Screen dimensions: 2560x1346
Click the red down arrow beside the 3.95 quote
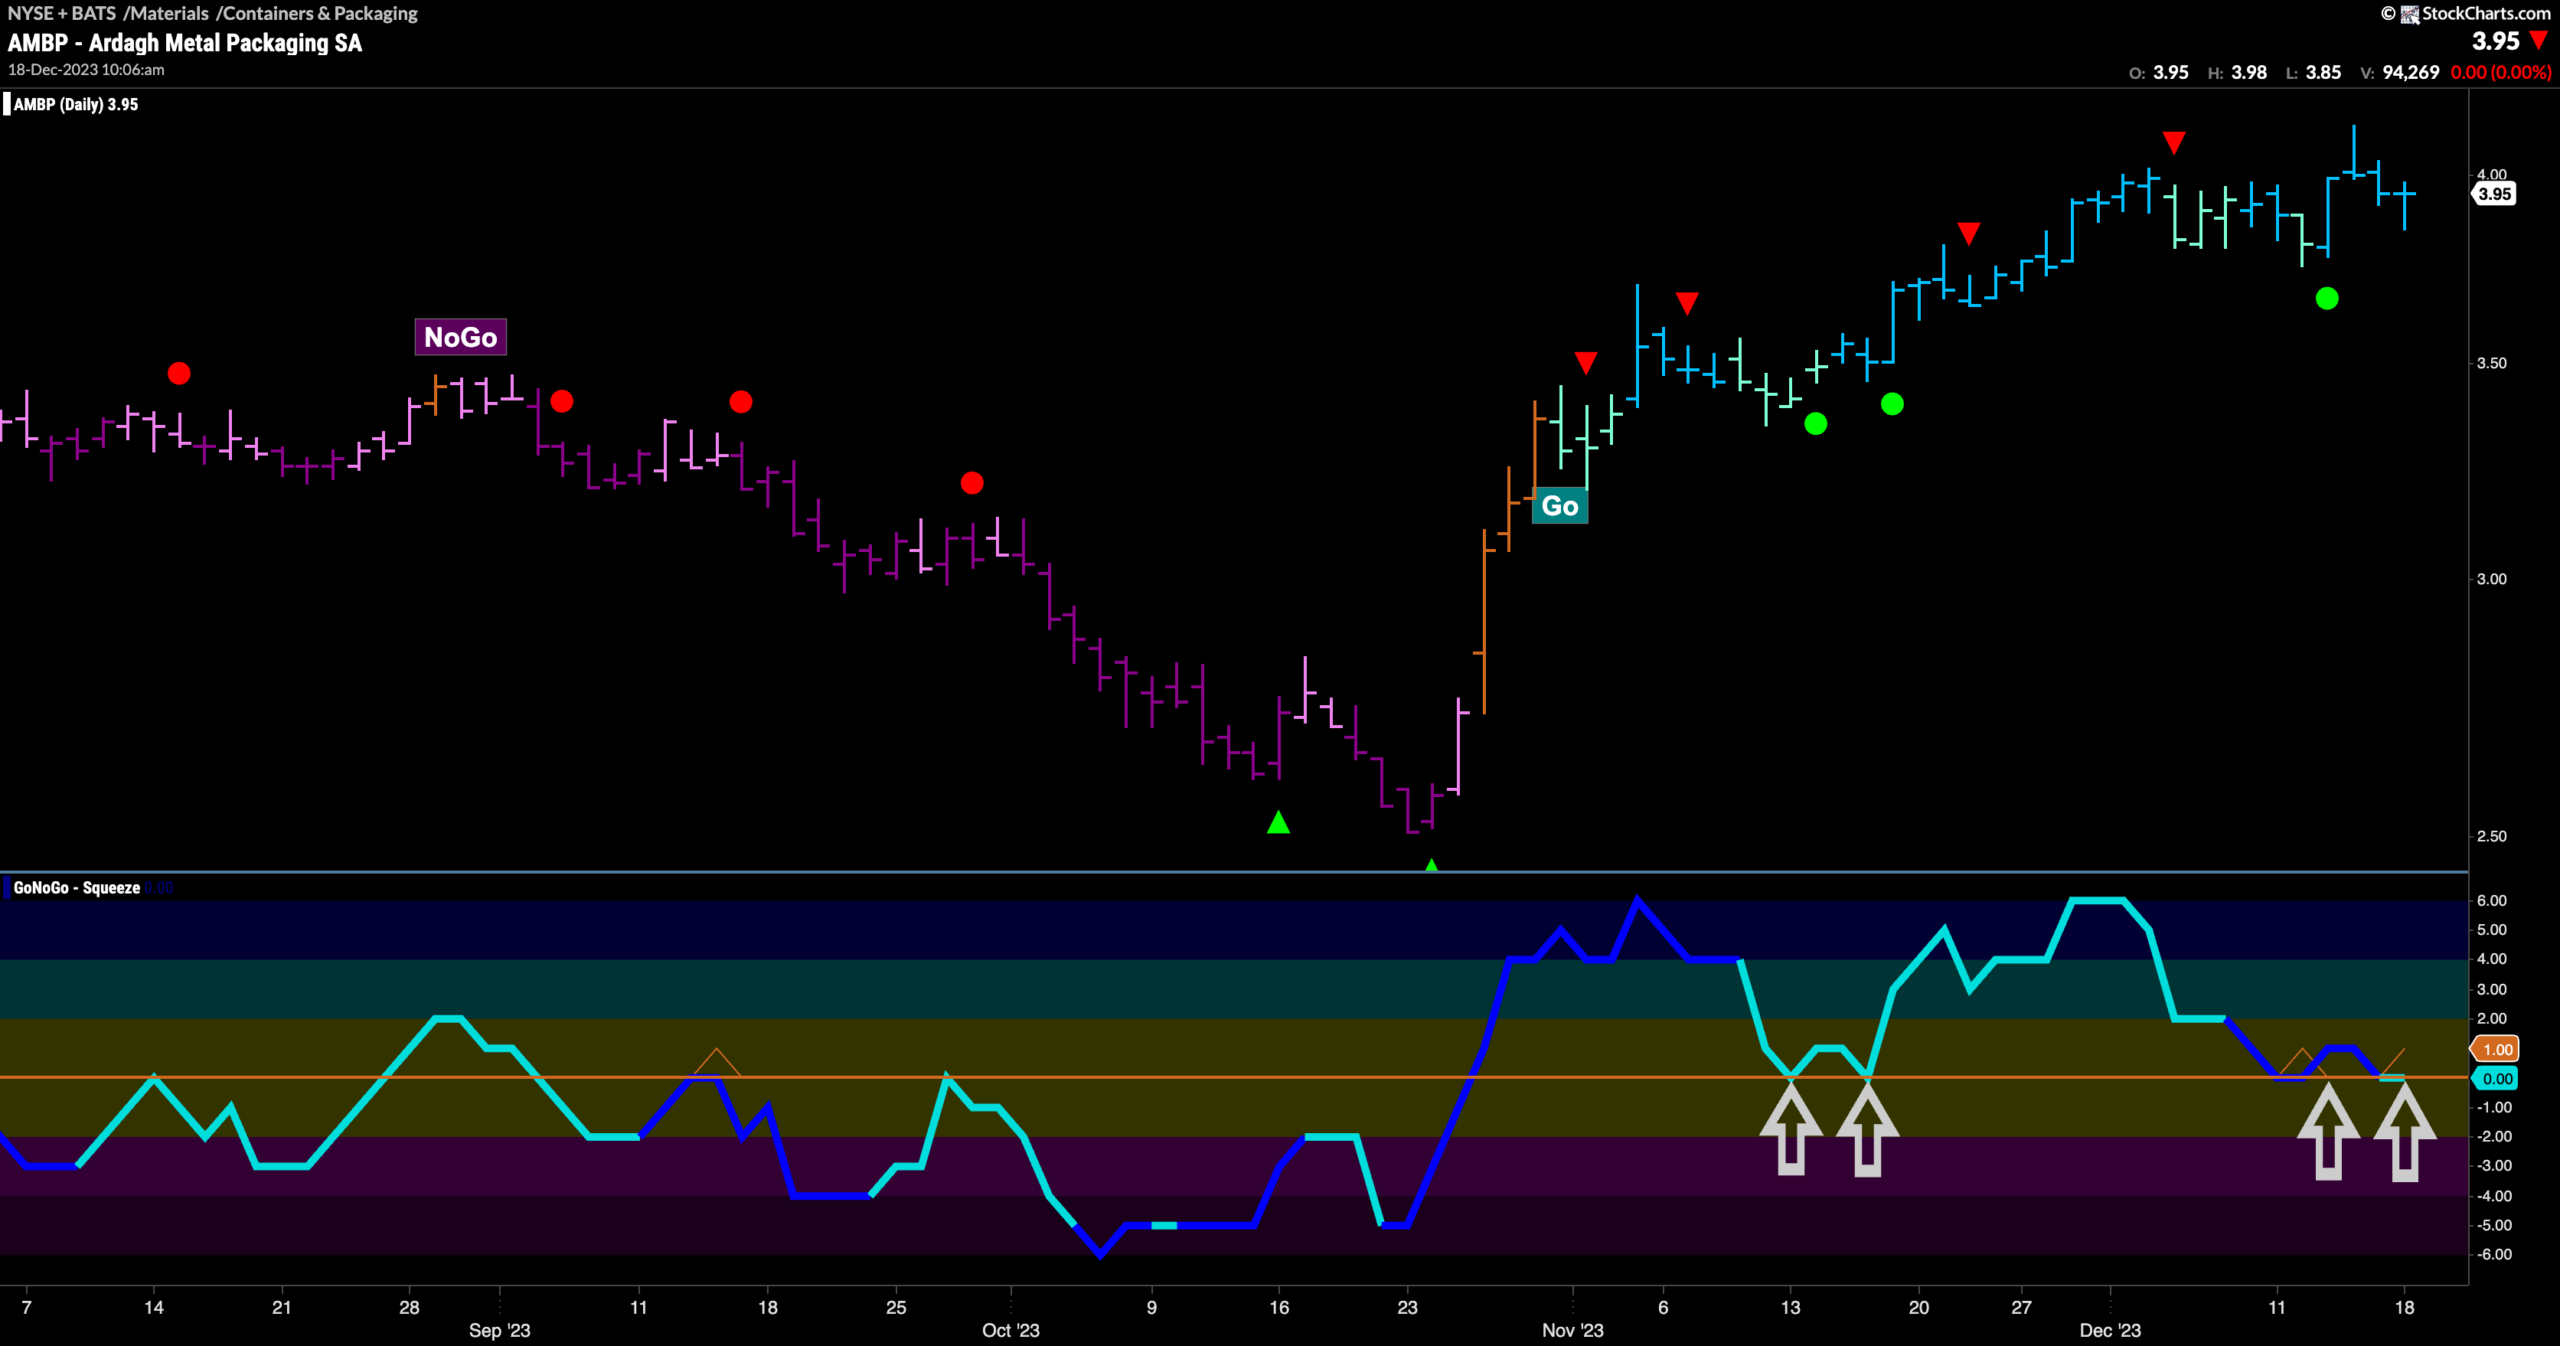[2538, 41]
